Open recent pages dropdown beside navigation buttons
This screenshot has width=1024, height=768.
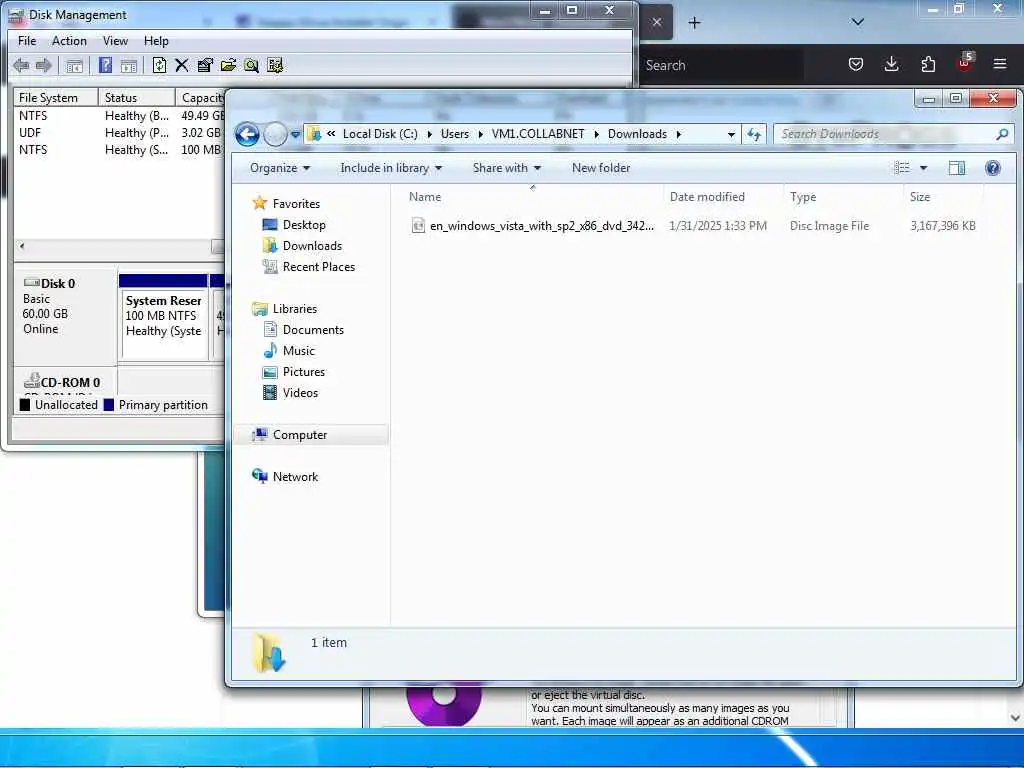tap(295, 135)
